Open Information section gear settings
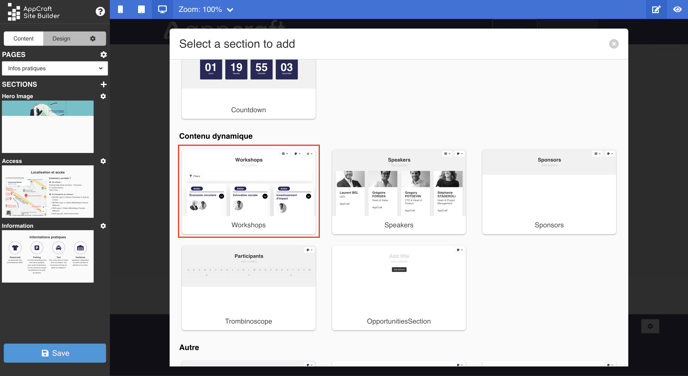The image size is (688, 376). pyautogui.click(x=103, y=226)
